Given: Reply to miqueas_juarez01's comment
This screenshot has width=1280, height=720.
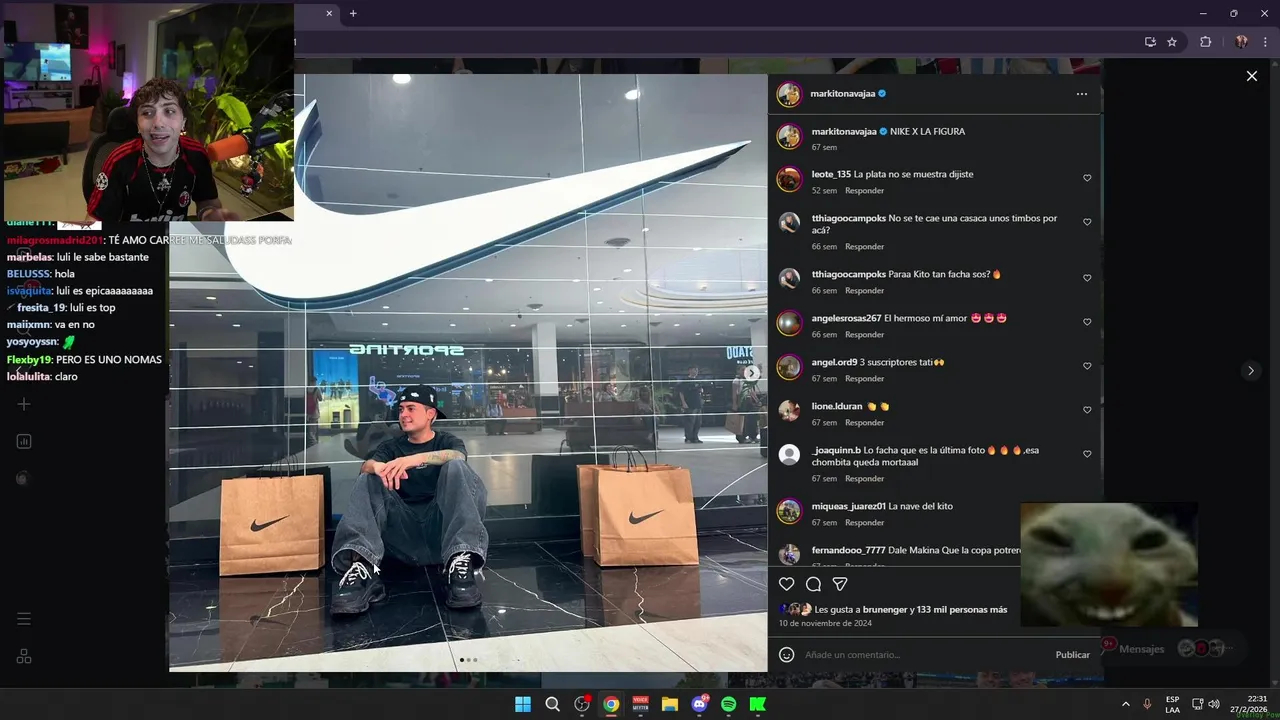Looking at the screenshot, I should tap(864, 522).
